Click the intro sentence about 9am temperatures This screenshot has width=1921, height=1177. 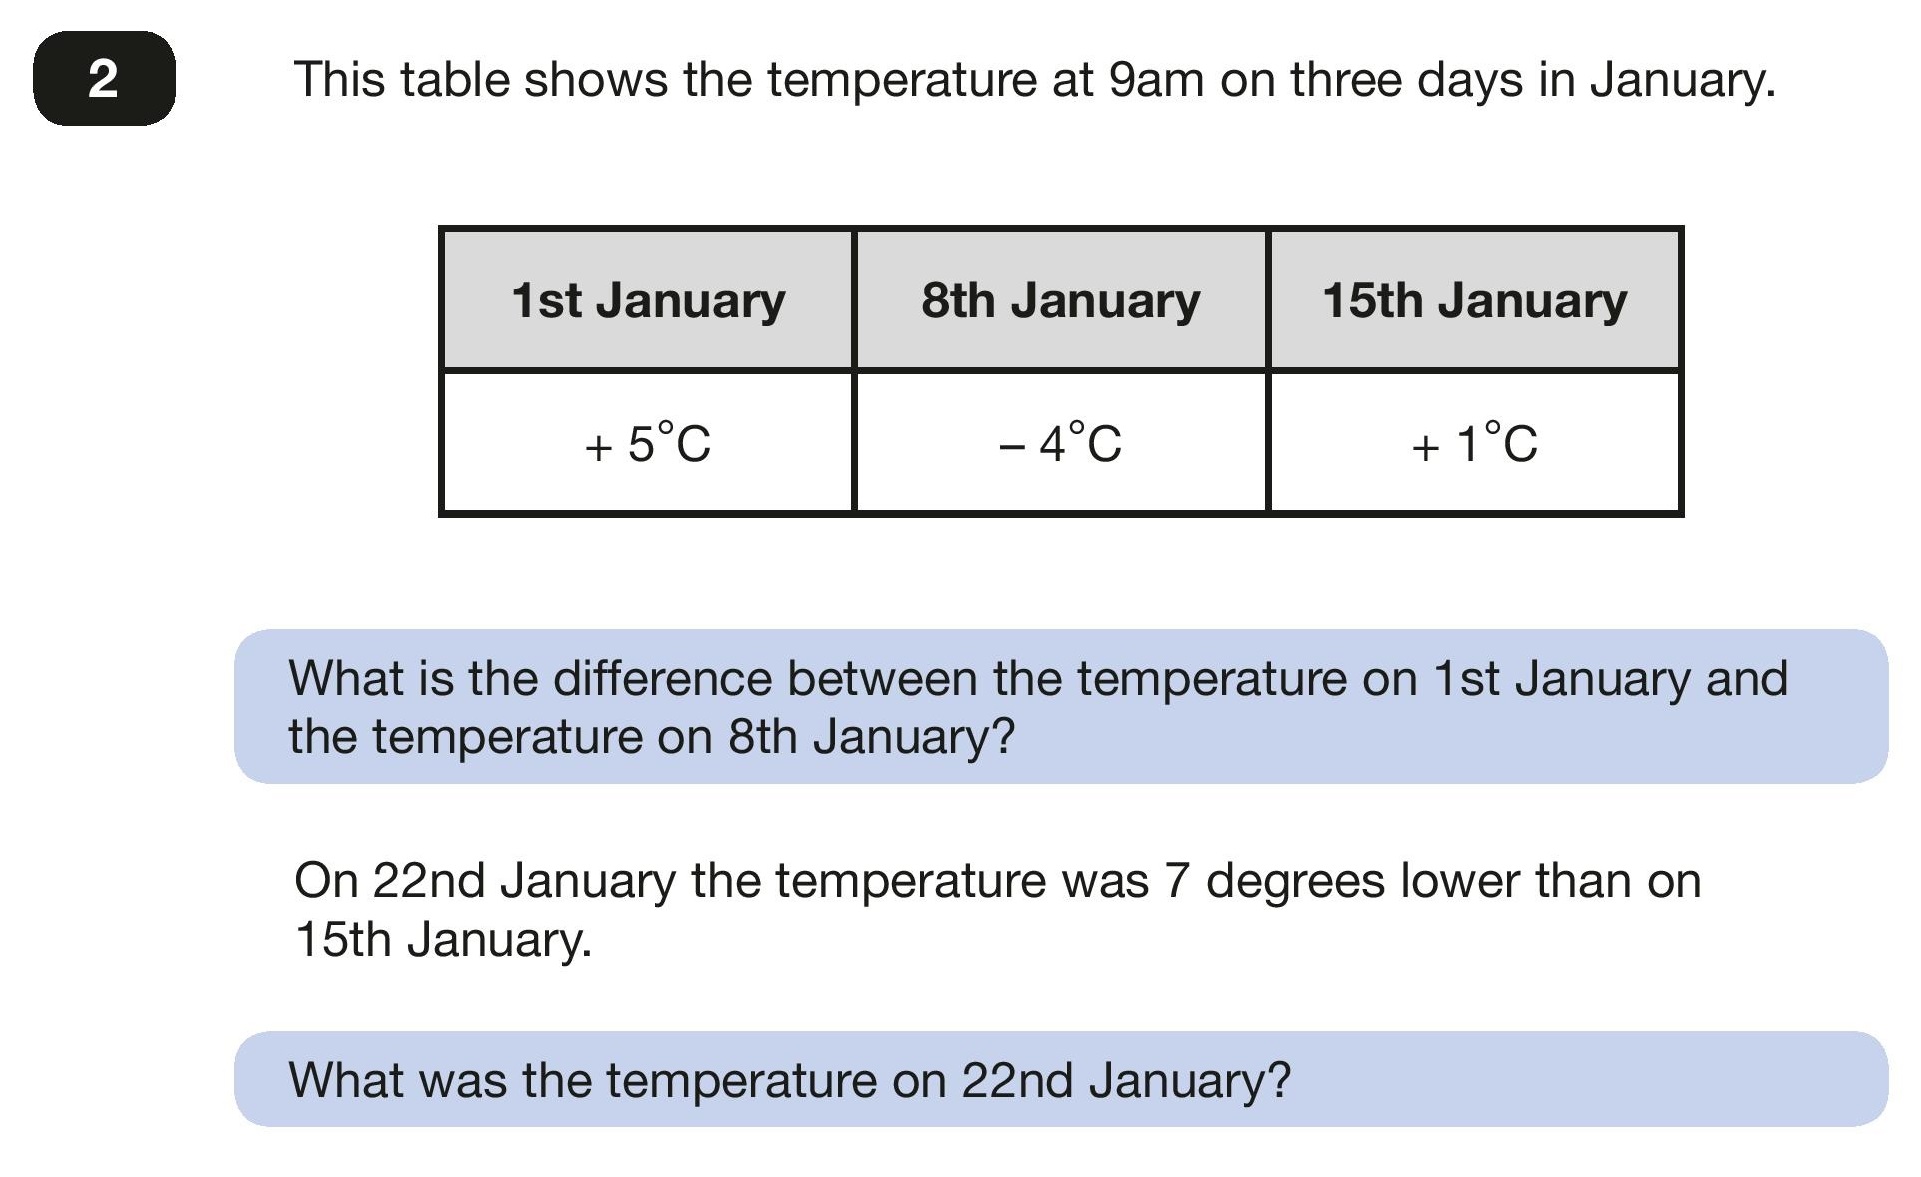pyautogui.click(x=1034, y=80)
